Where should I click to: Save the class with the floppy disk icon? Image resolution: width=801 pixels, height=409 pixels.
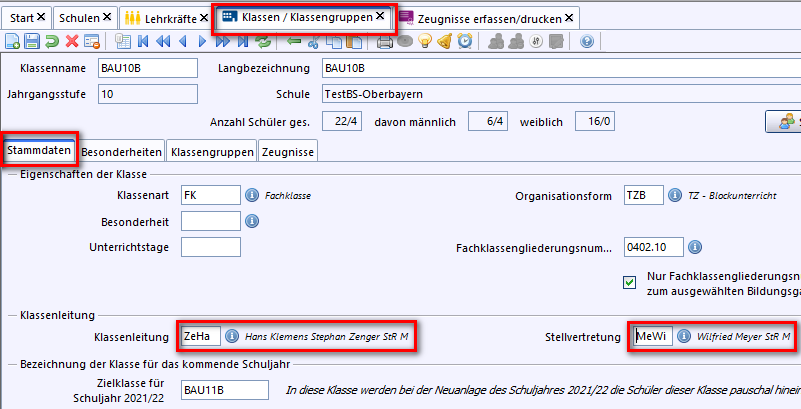coord(32,41)
